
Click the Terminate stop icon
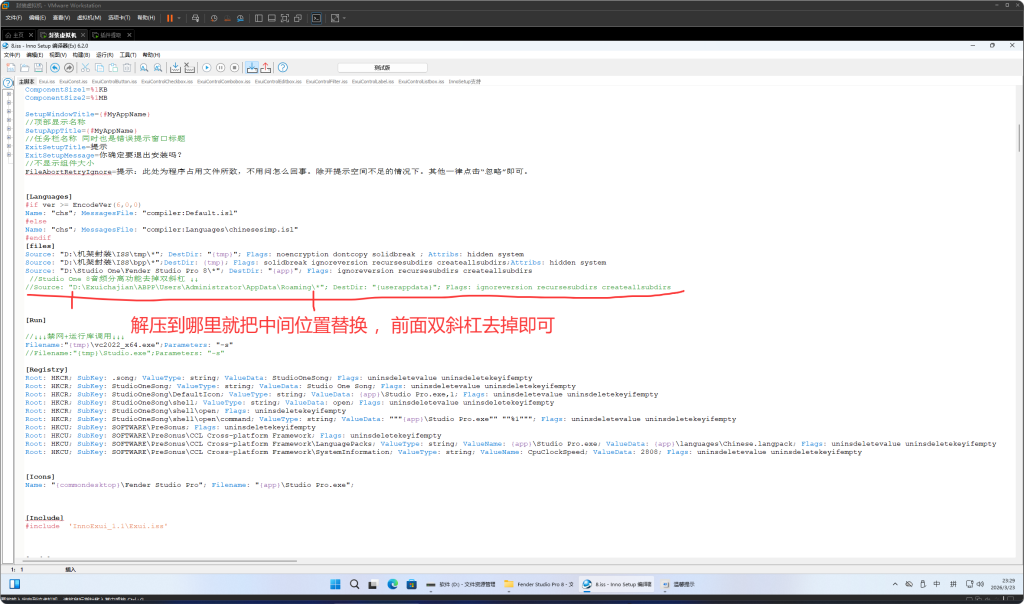[234, 67]
